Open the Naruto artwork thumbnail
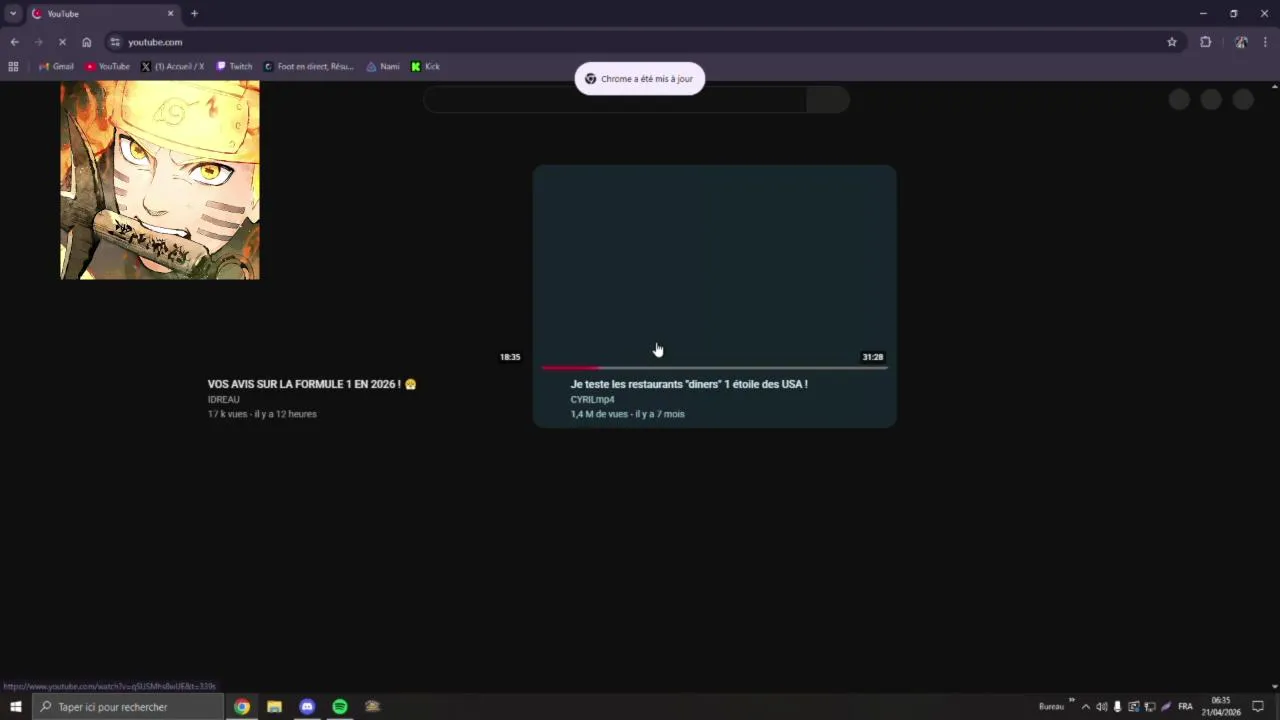 (160, 180)
